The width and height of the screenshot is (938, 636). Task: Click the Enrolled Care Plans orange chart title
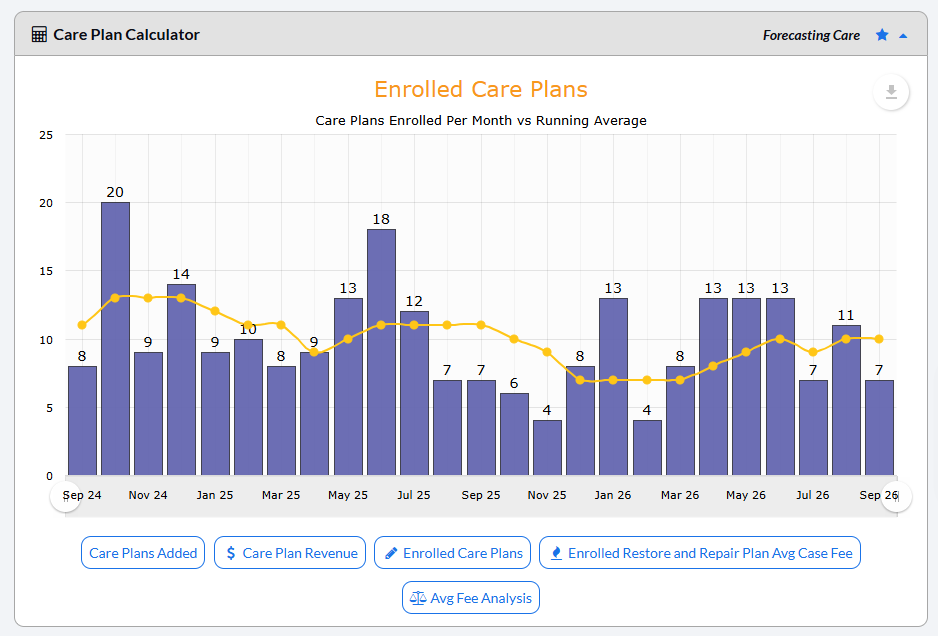point(481,89)
